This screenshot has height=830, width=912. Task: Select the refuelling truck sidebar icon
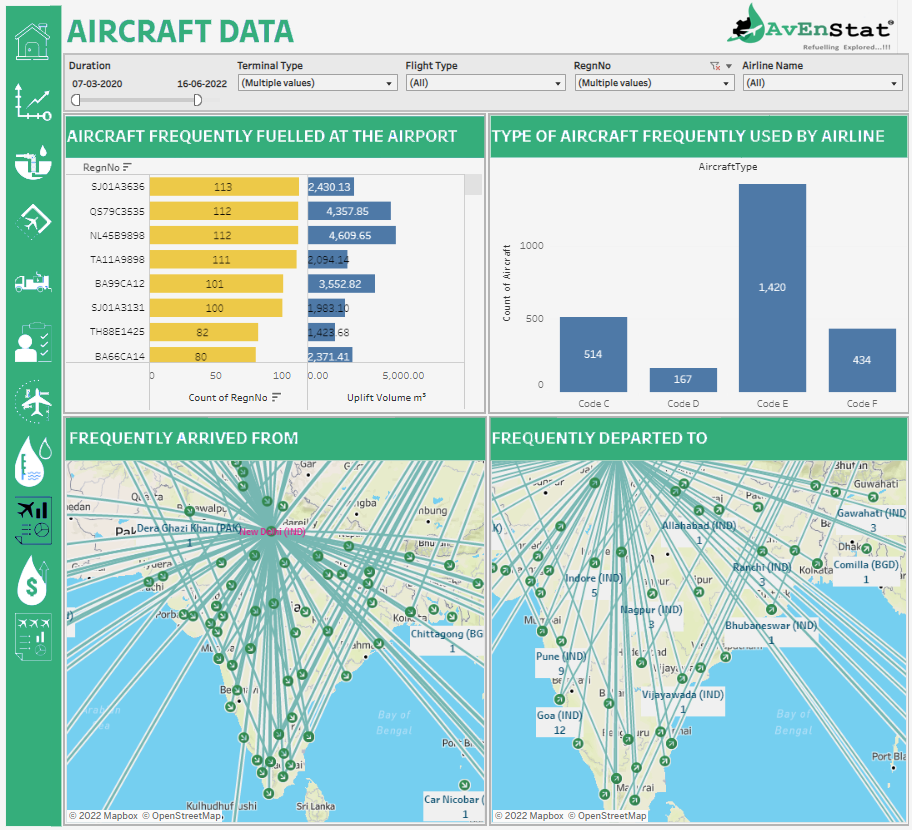tap(32, 282)
